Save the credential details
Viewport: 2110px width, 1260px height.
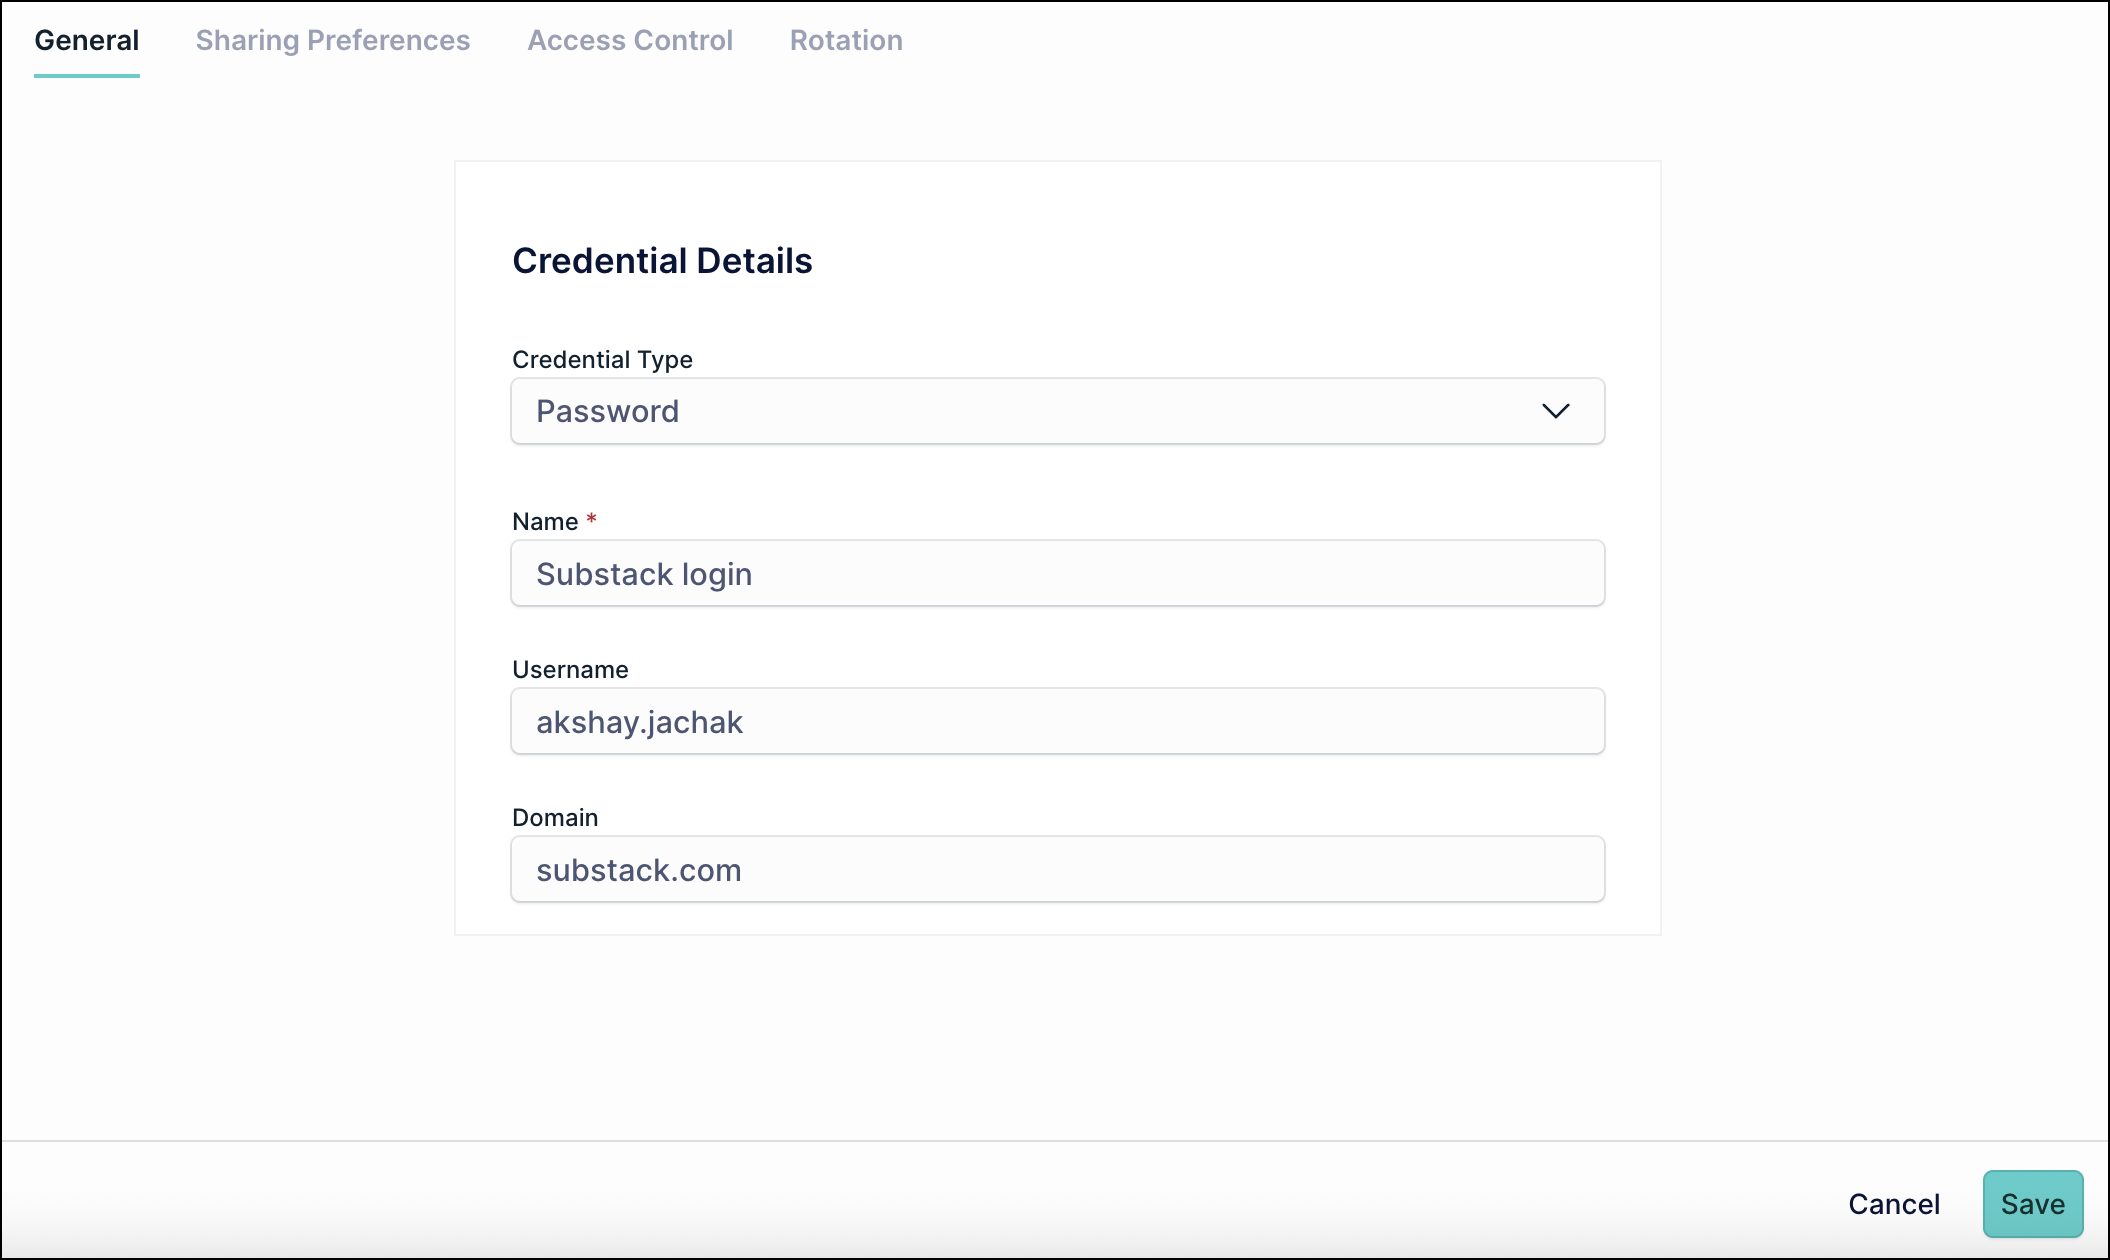pyautogui.click(x=2030, y=1203)
